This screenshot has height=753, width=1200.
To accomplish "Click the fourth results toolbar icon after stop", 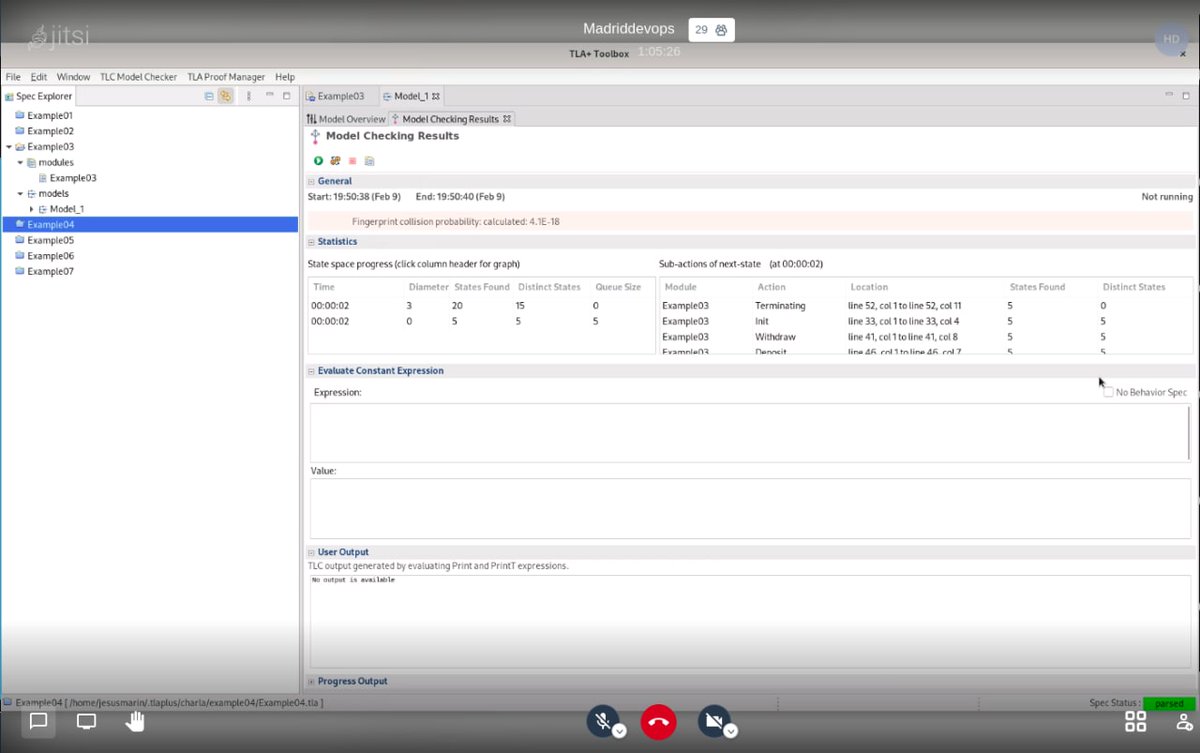I will pos(369,161).
